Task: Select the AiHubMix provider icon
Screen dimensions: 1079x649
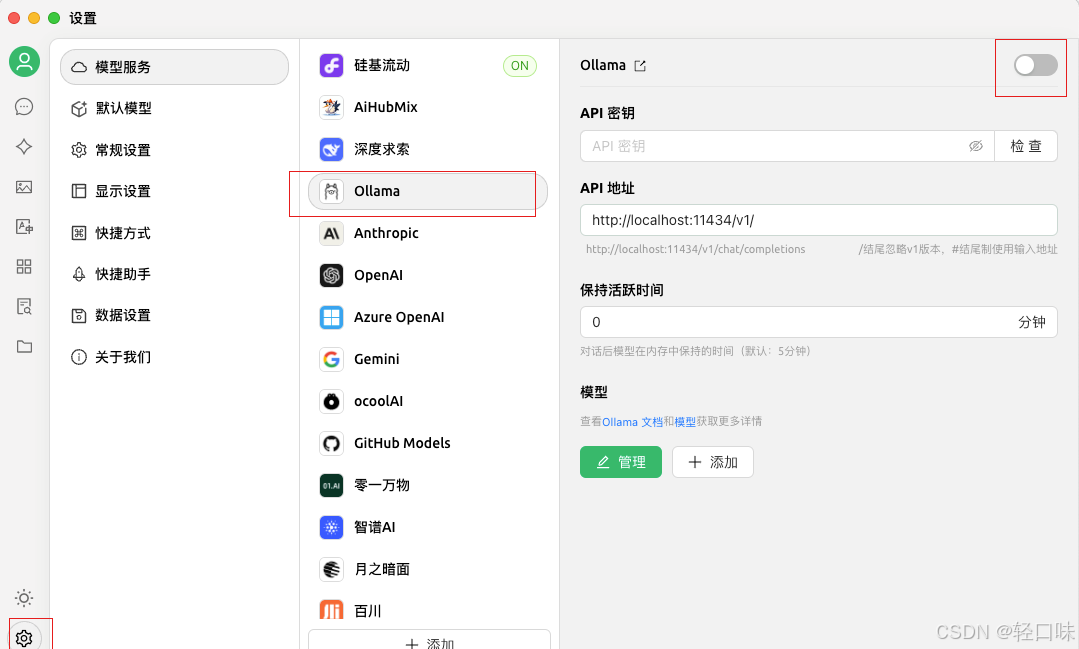Action: (x=332, y=107)
